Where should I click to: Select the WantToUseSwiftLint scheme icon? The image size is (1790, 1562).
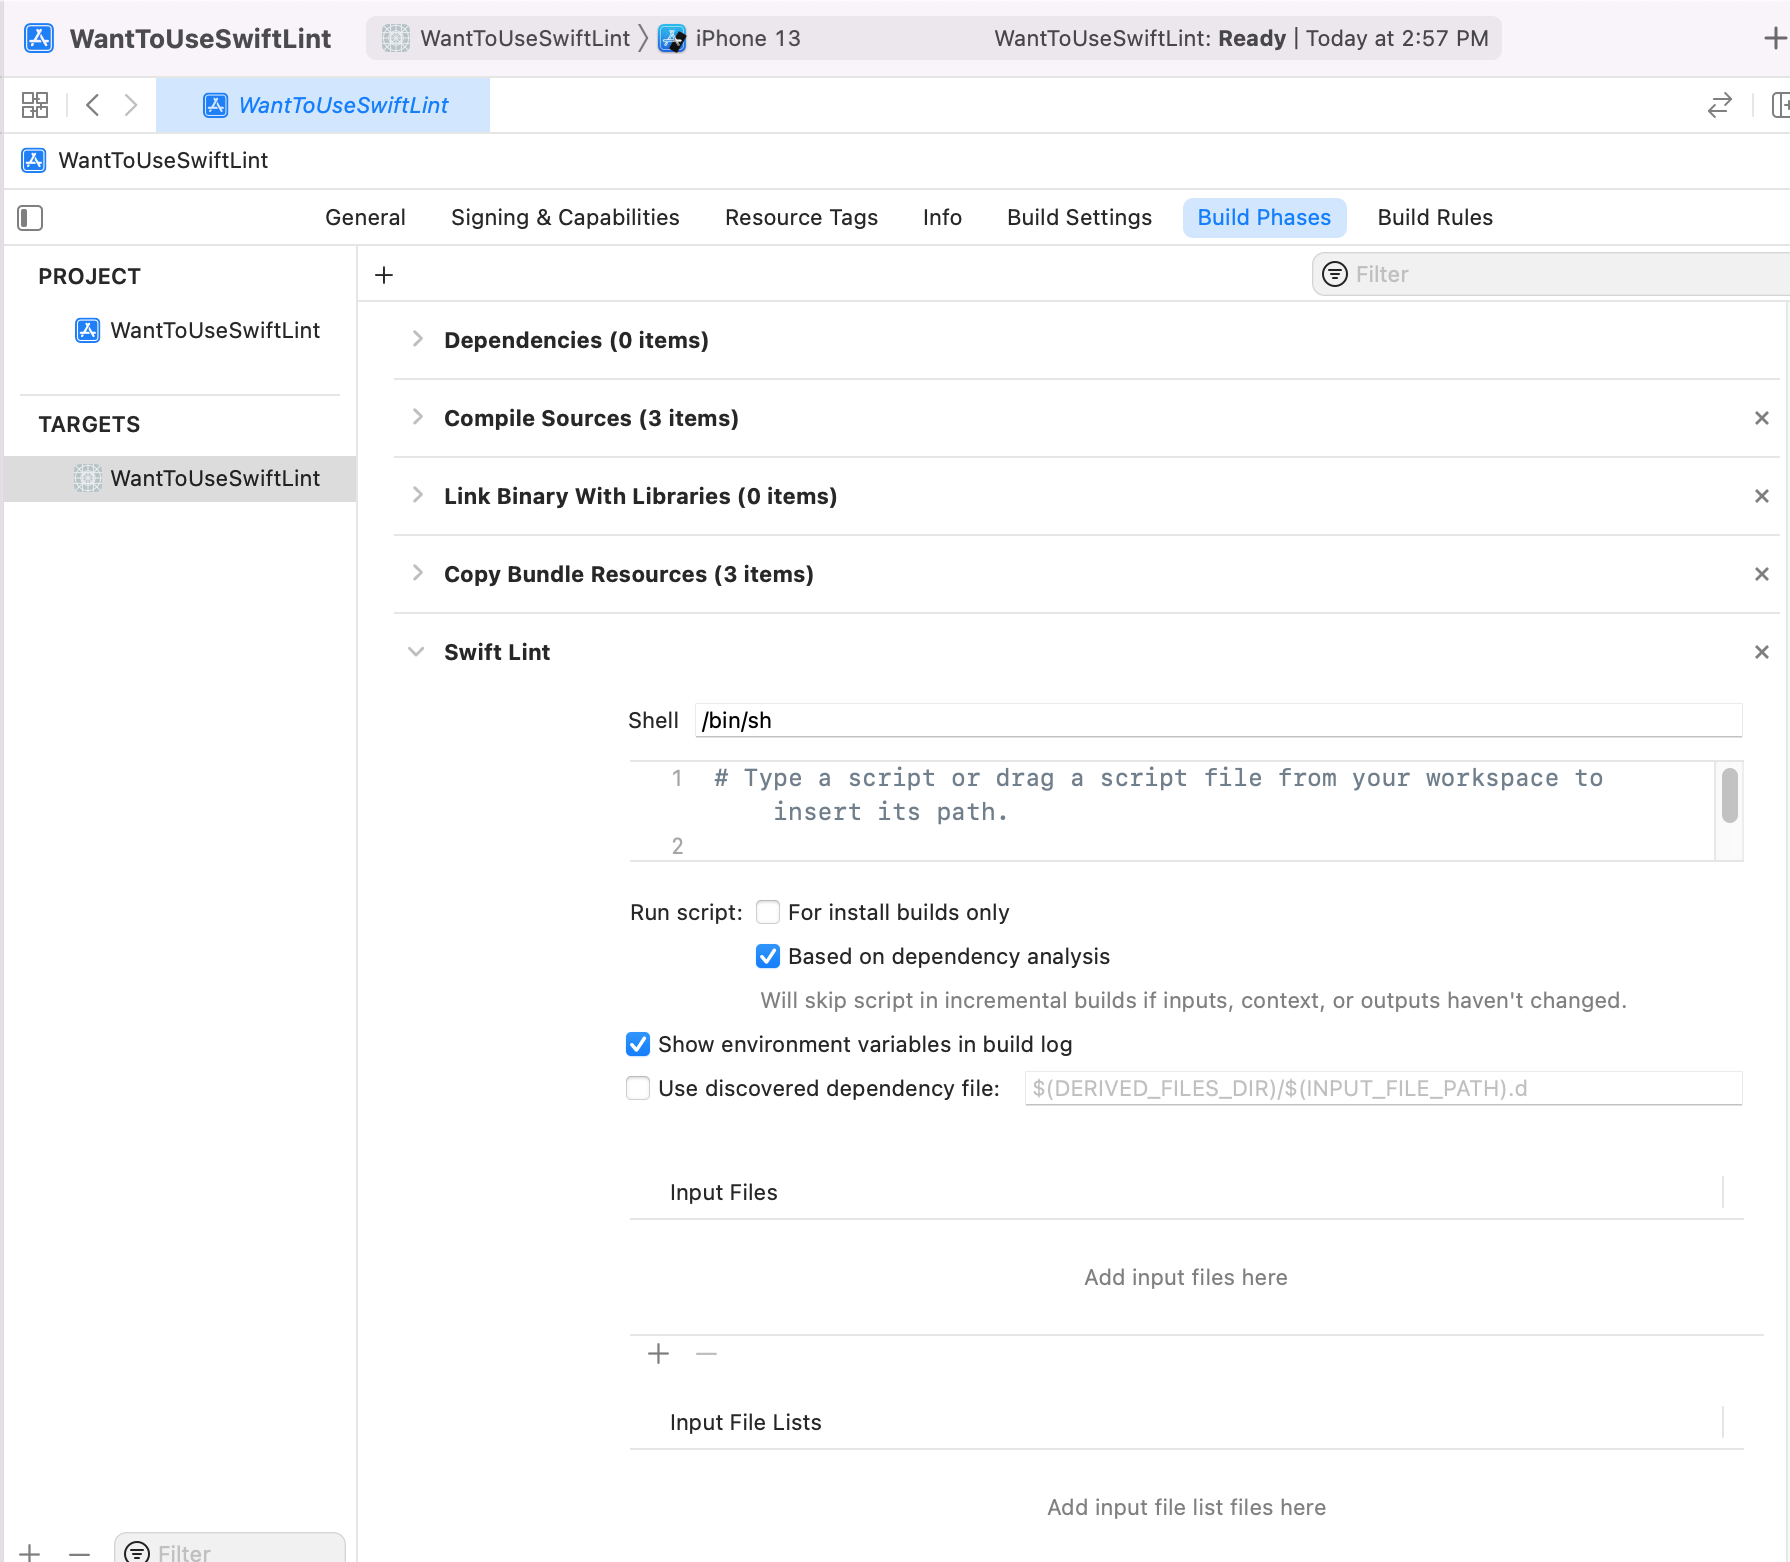pos(396,38)
